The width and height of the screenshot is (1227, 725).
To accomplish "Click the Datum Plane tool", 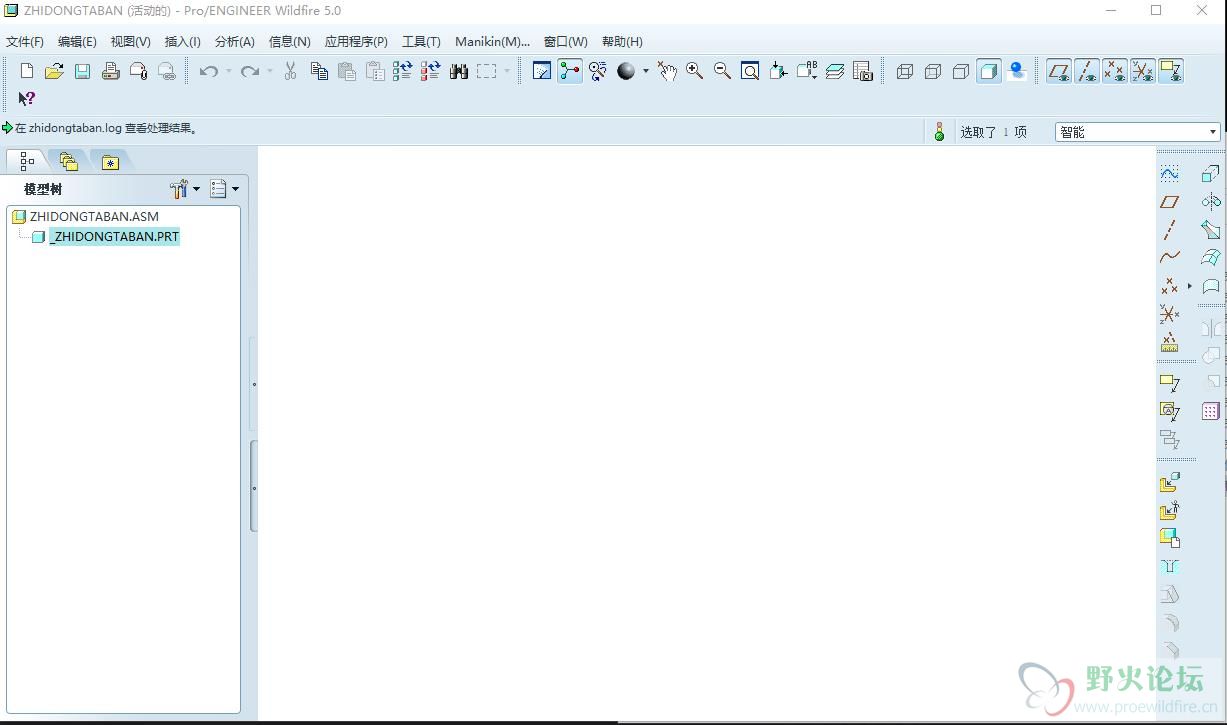I will 1169,202.
